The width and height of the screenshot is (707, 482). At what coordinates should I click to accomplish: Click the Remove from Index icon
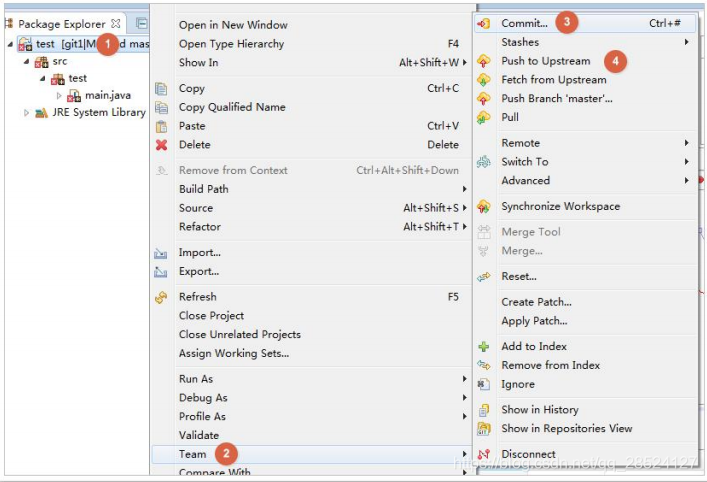pyautogui.click(x=483, y=365)
